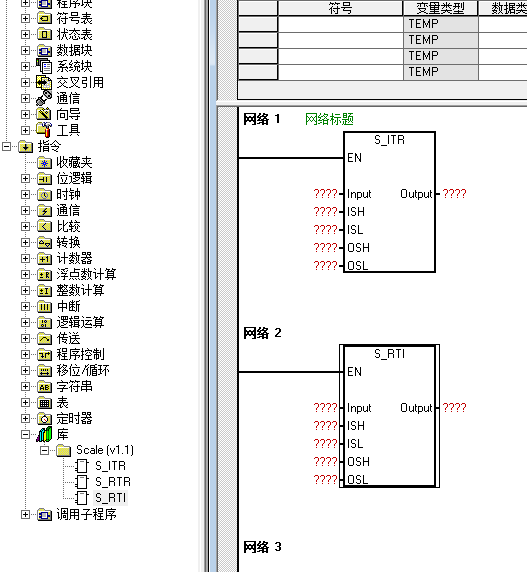Click the 网络标题 network title link

(329, 119)
